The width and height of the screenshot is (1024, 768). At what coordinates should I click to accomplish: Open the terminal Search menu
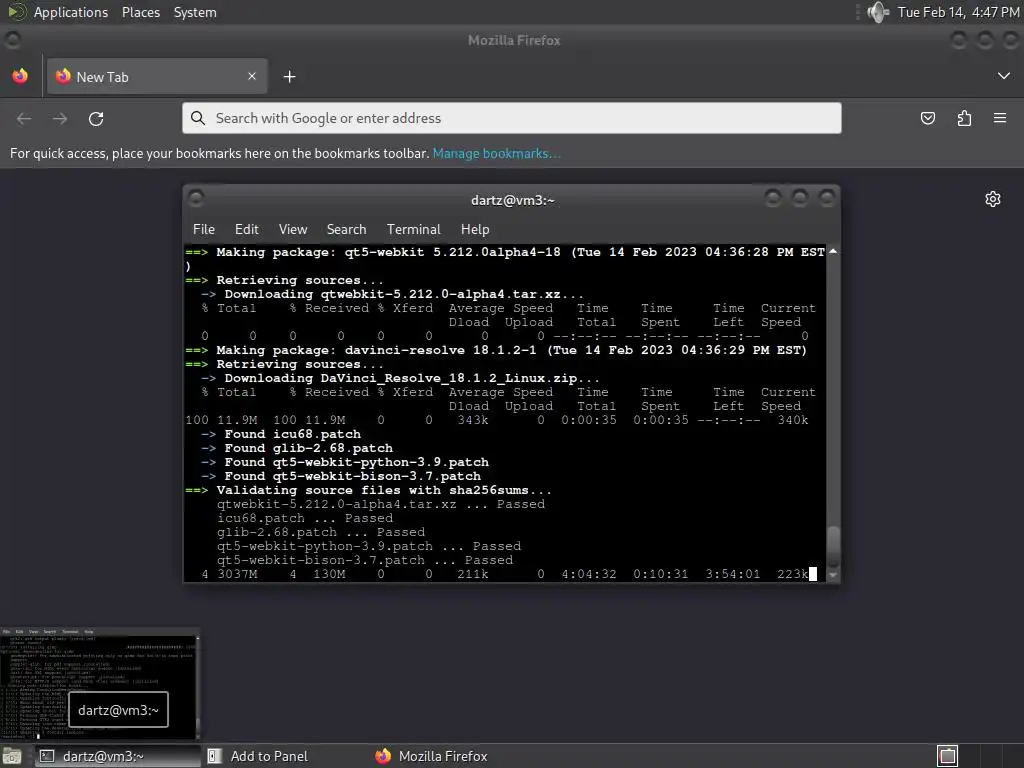(346, 229)
